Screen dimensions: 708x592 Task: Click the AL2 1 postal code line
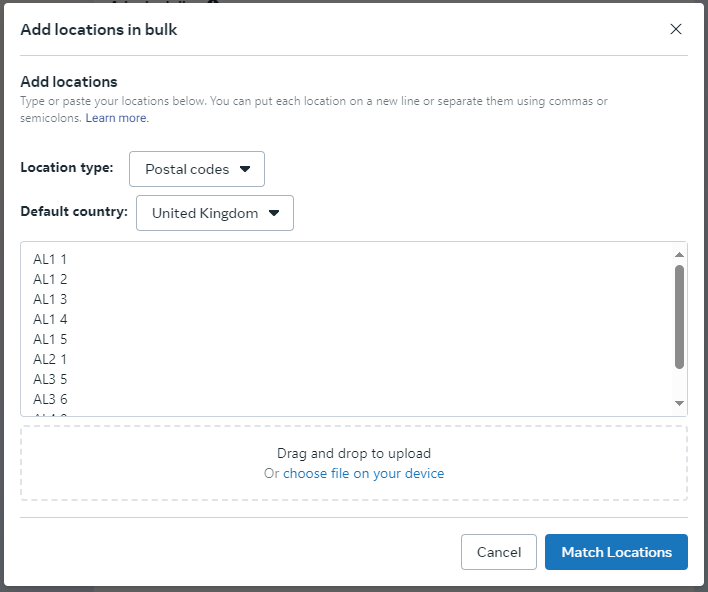coord(50,359)
